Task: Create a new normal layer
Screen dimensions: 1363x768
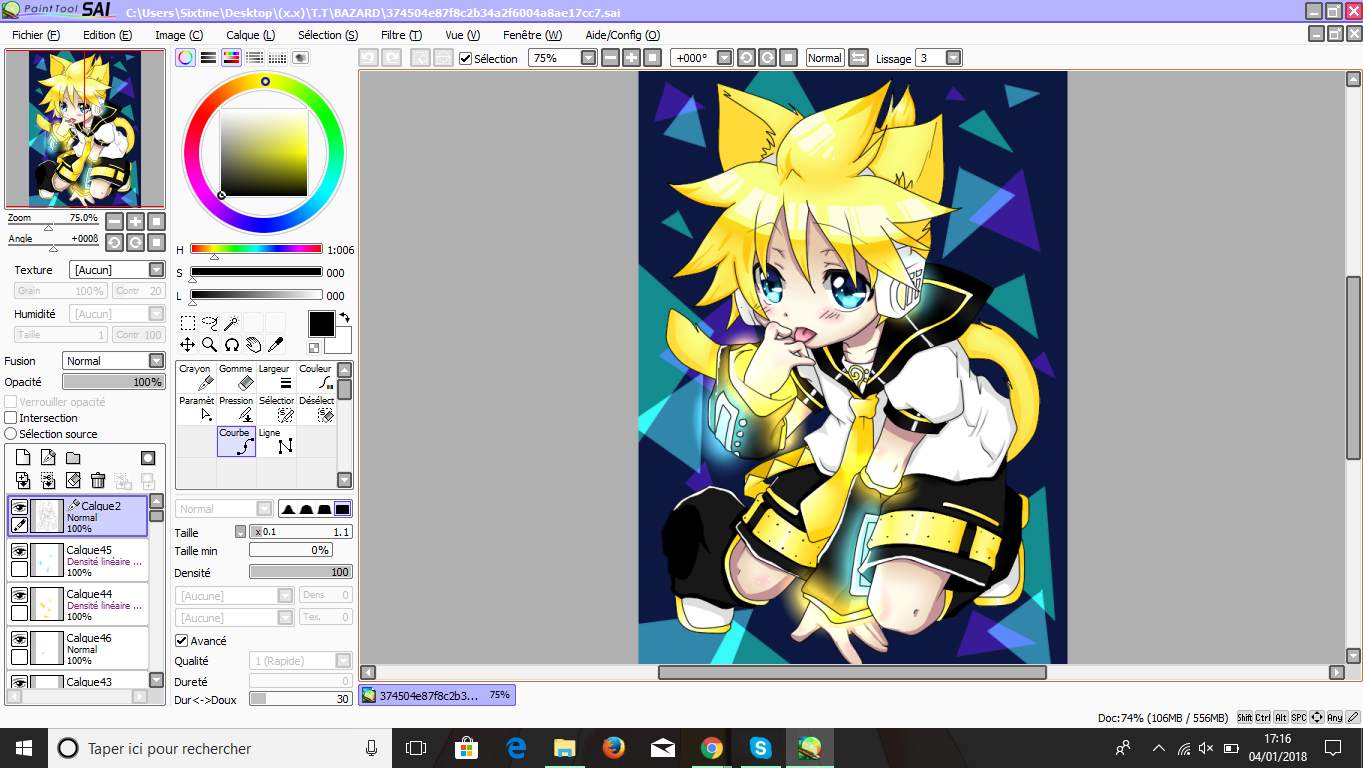Action: tap(23, 458)
